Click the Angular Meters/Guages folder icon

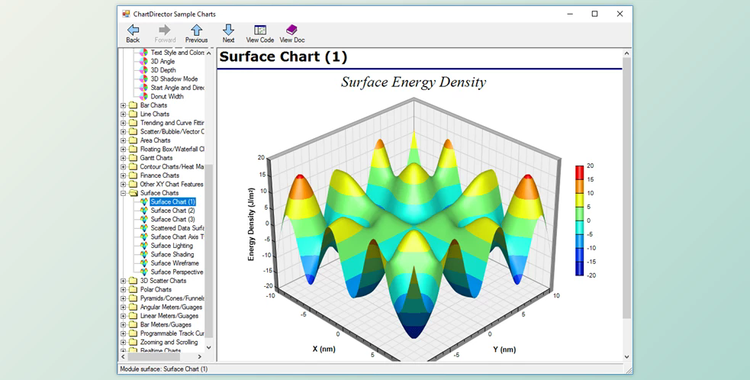coord(132,307)
